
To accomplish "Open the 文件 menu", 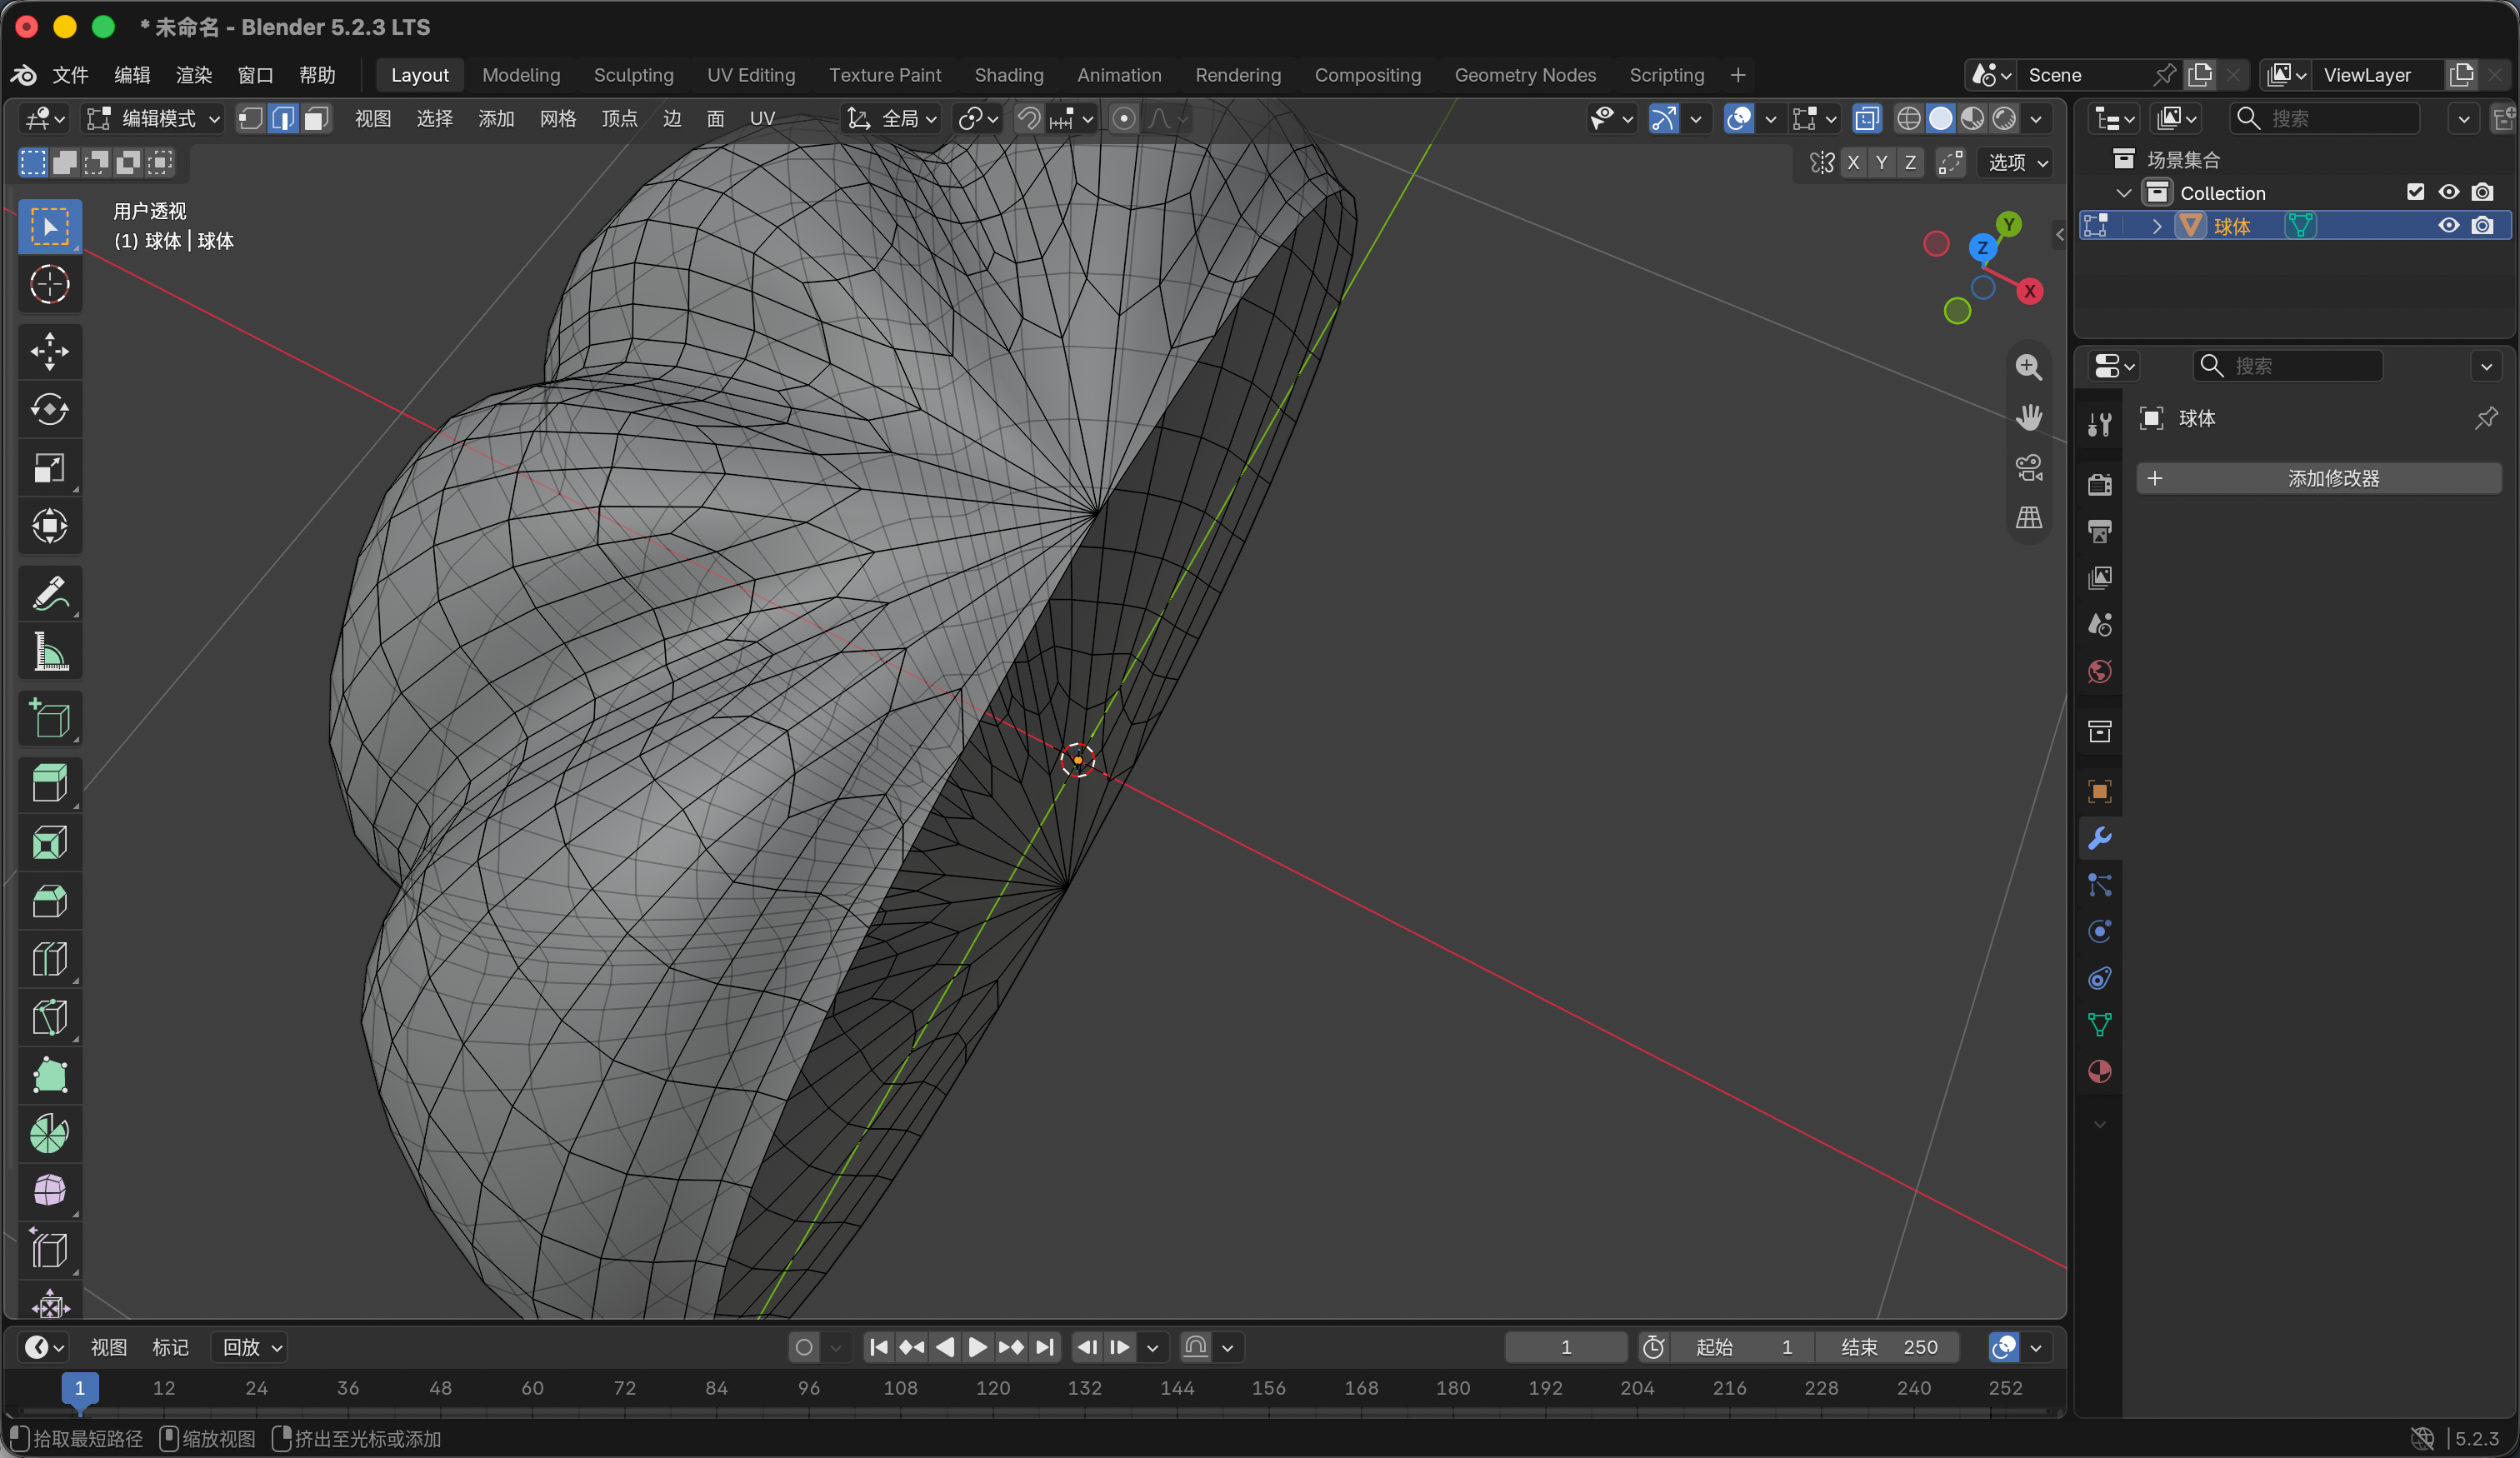I will [70, 75].
